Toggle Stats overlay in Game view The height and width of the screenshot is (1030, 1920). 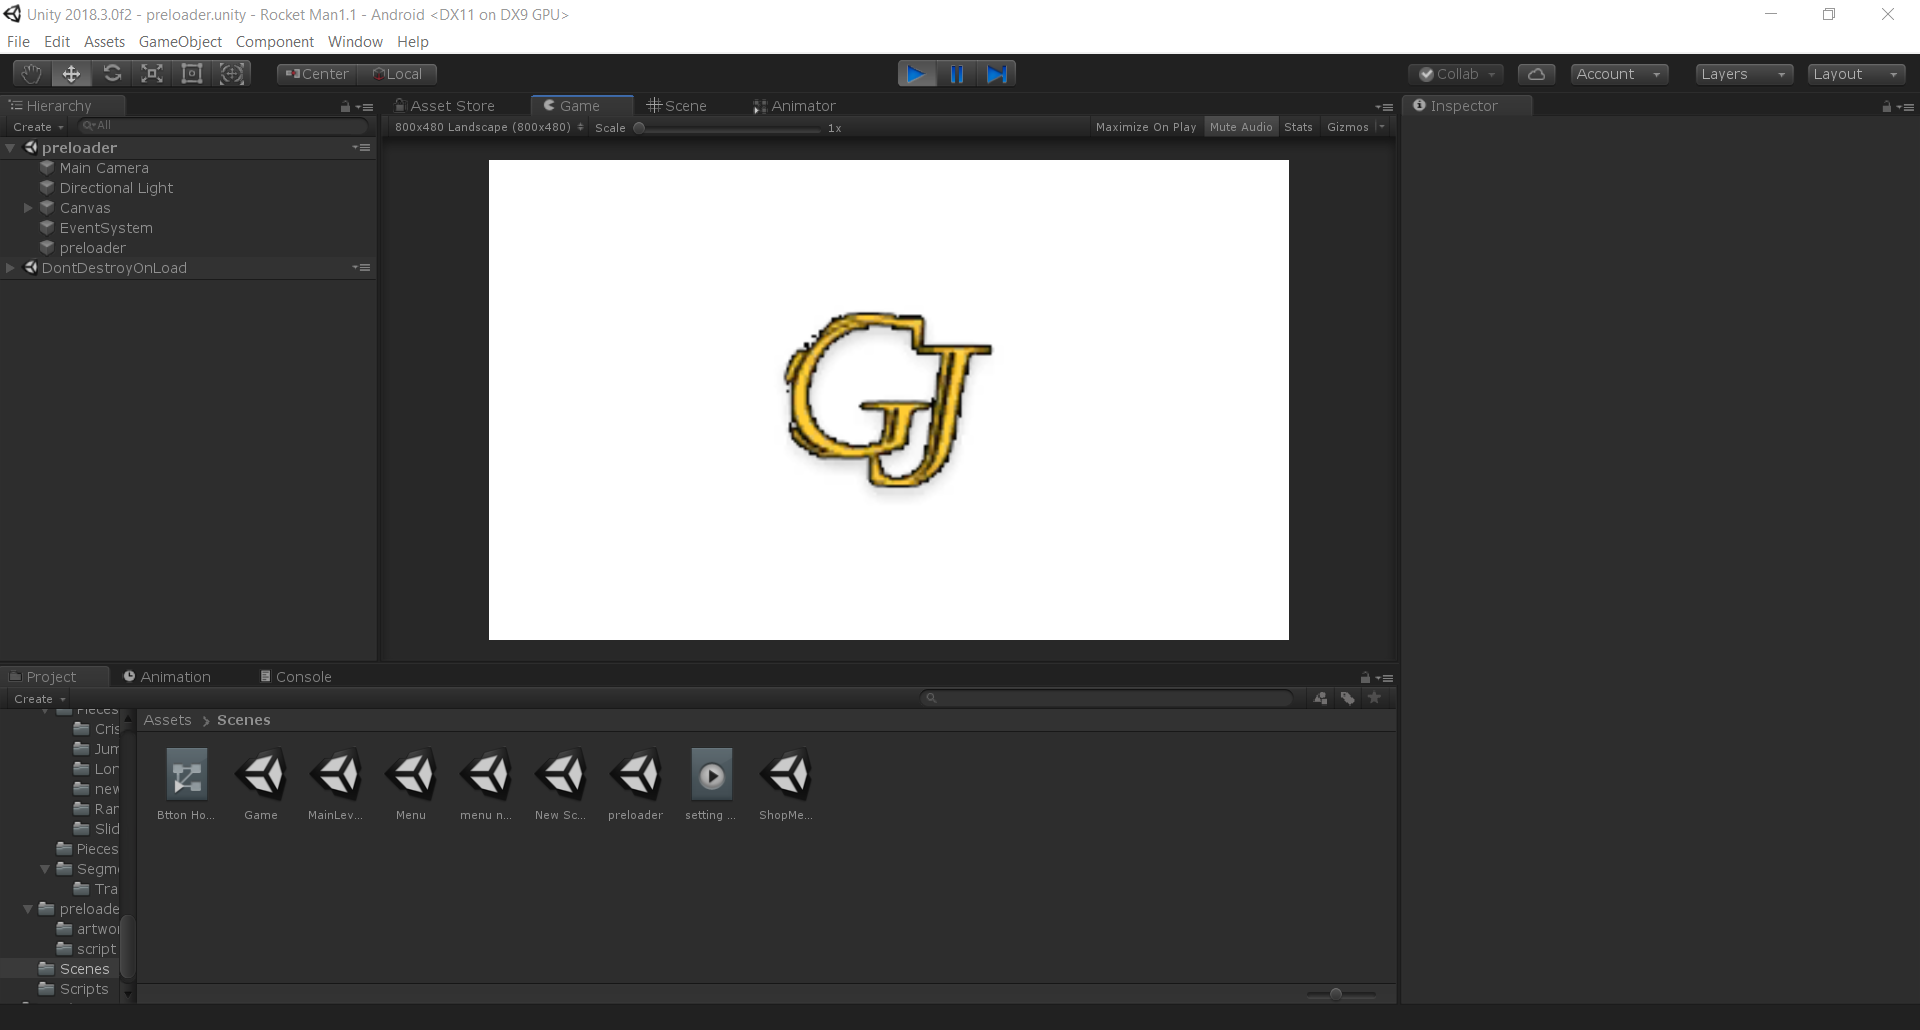point(1299,126)
